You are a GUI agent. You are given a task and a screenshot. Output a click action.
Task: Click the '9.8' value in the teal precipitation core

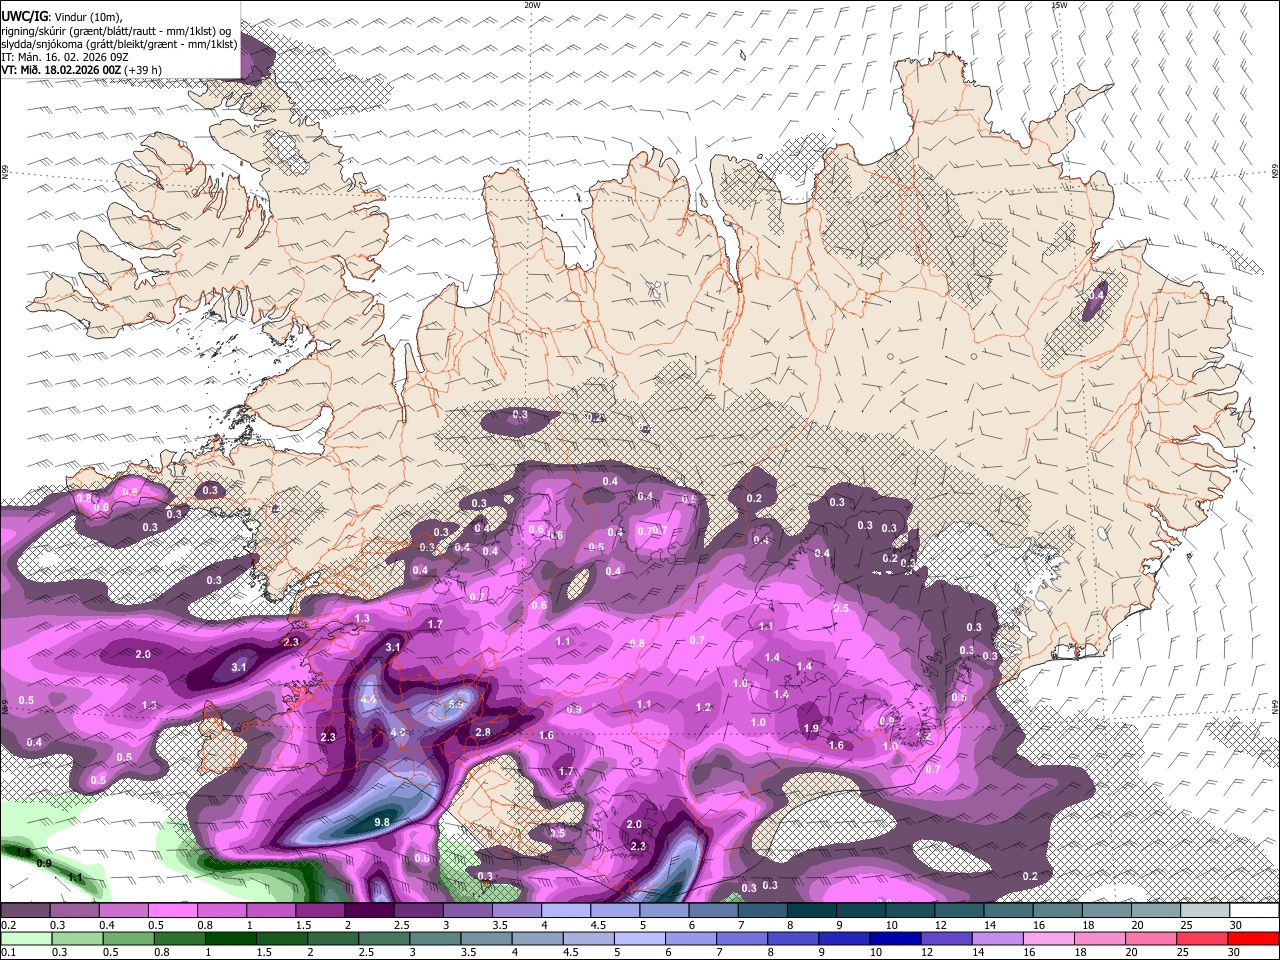[x=381, y=822]
